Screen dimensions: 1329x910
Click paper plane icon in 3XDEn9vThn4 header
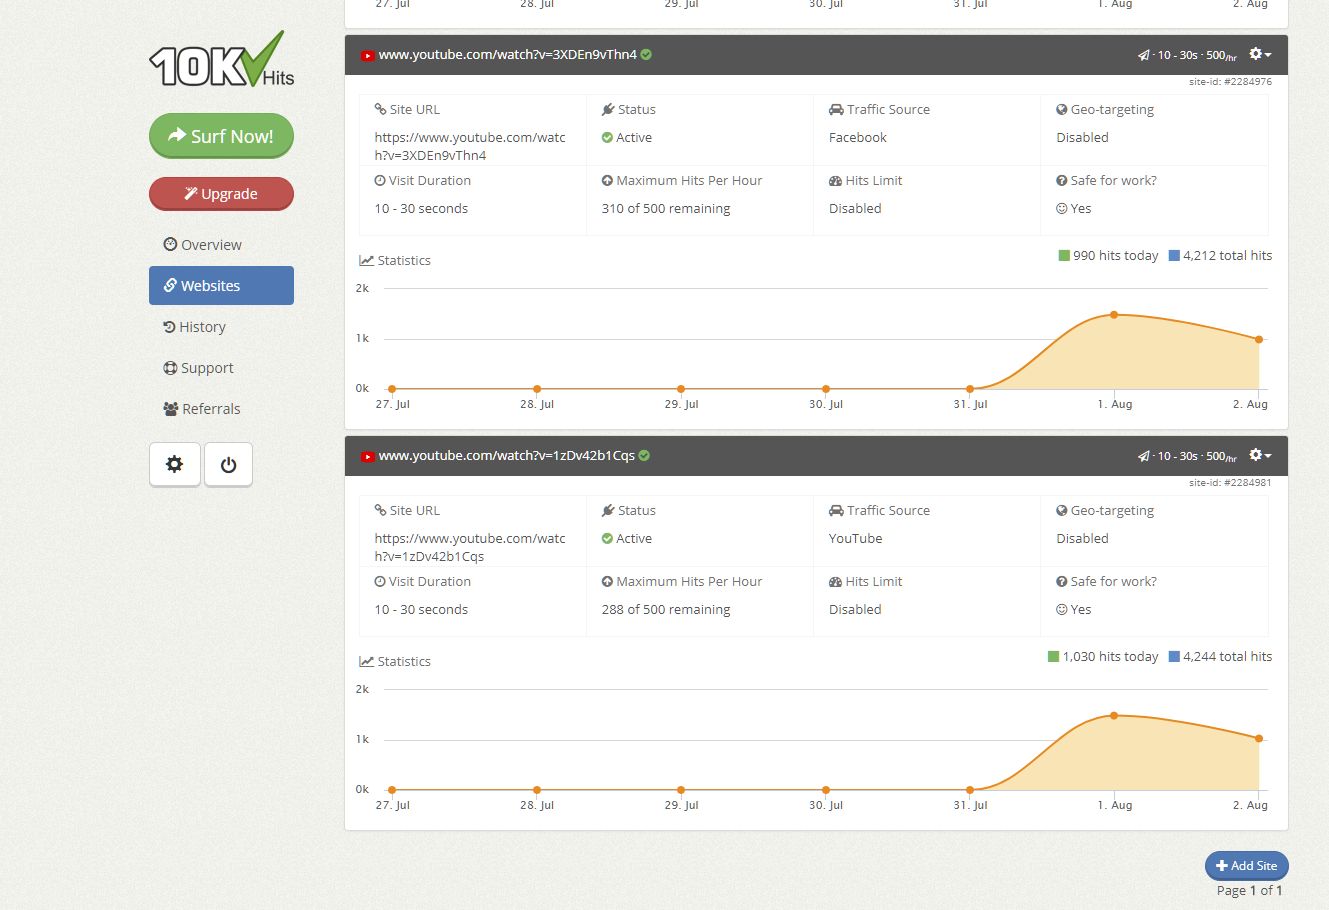(x=1144, y=56)
